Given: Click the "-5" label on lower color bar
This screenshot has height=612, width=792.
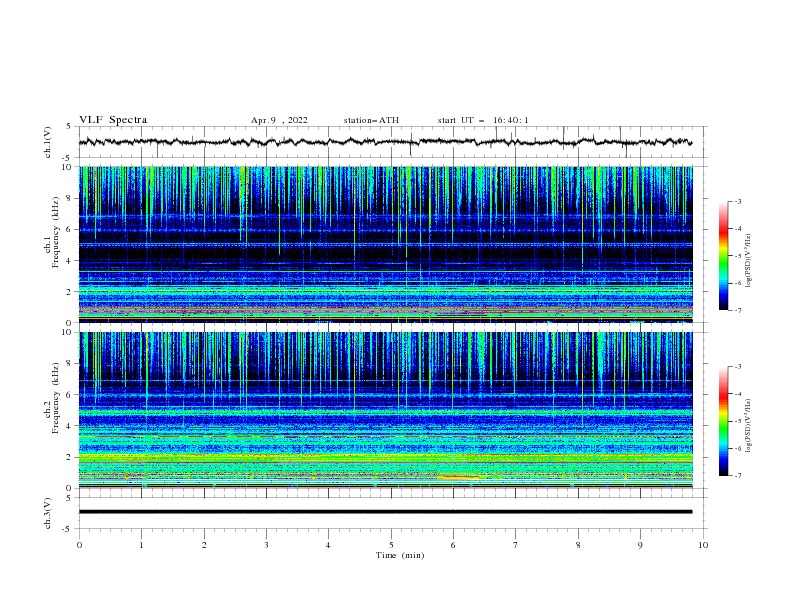Looking at the screenshot, I should (738, 421).
